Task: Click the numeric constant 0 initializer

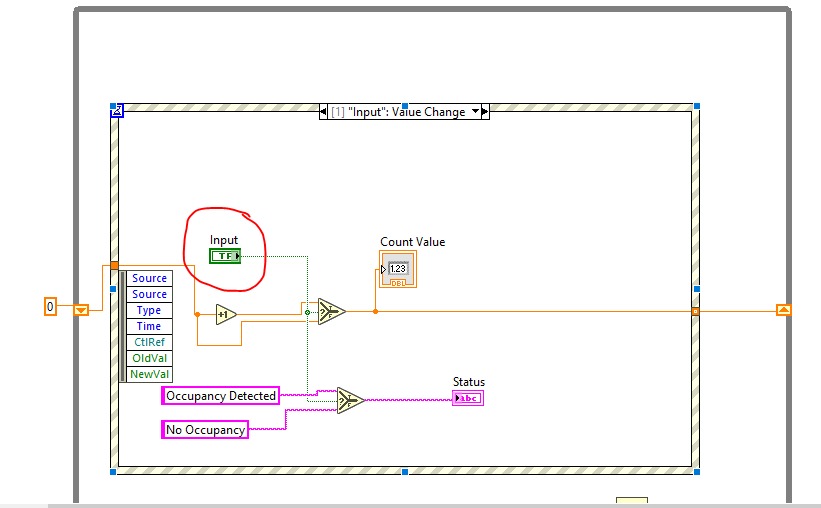Action: tap(50, 306)
